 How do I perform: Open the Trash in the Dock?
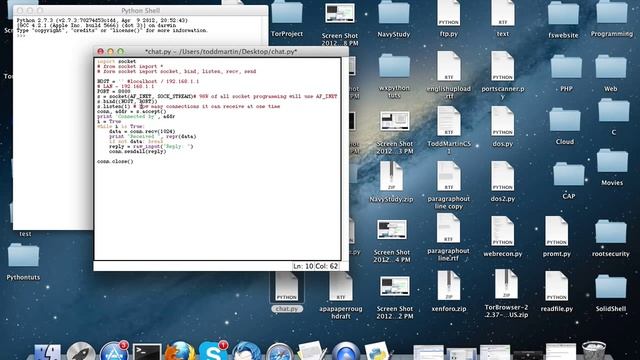pos(593,352)
